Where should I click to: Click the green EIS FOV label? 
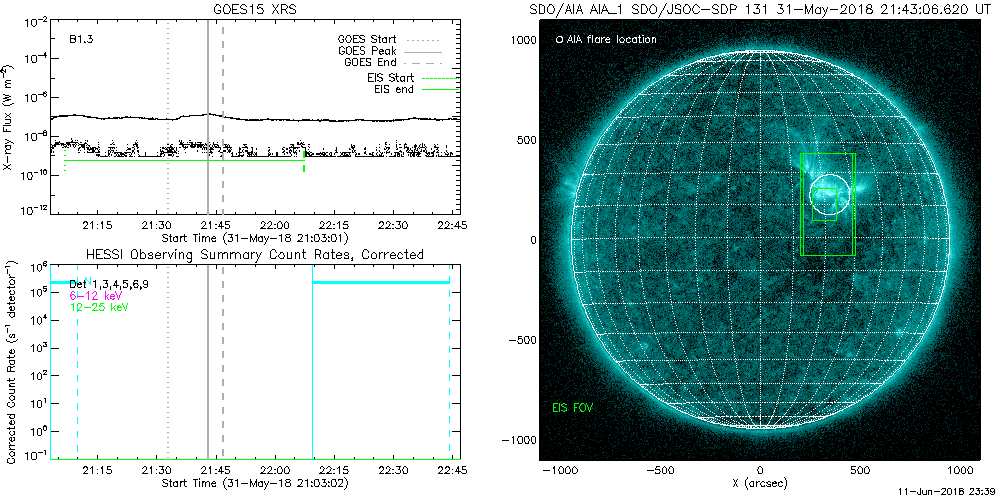572,408
